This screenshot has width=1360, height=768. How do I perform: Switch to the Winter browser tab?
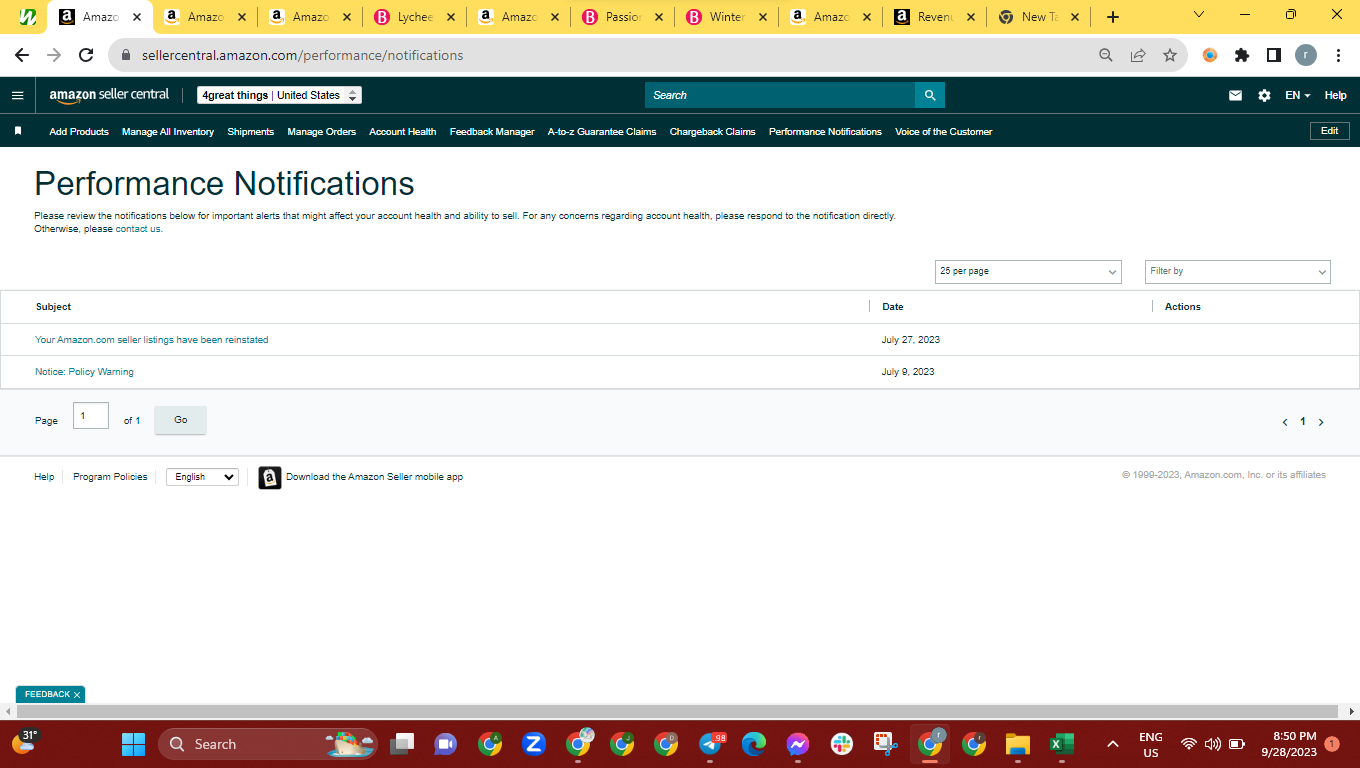click(x=726, y=17)
